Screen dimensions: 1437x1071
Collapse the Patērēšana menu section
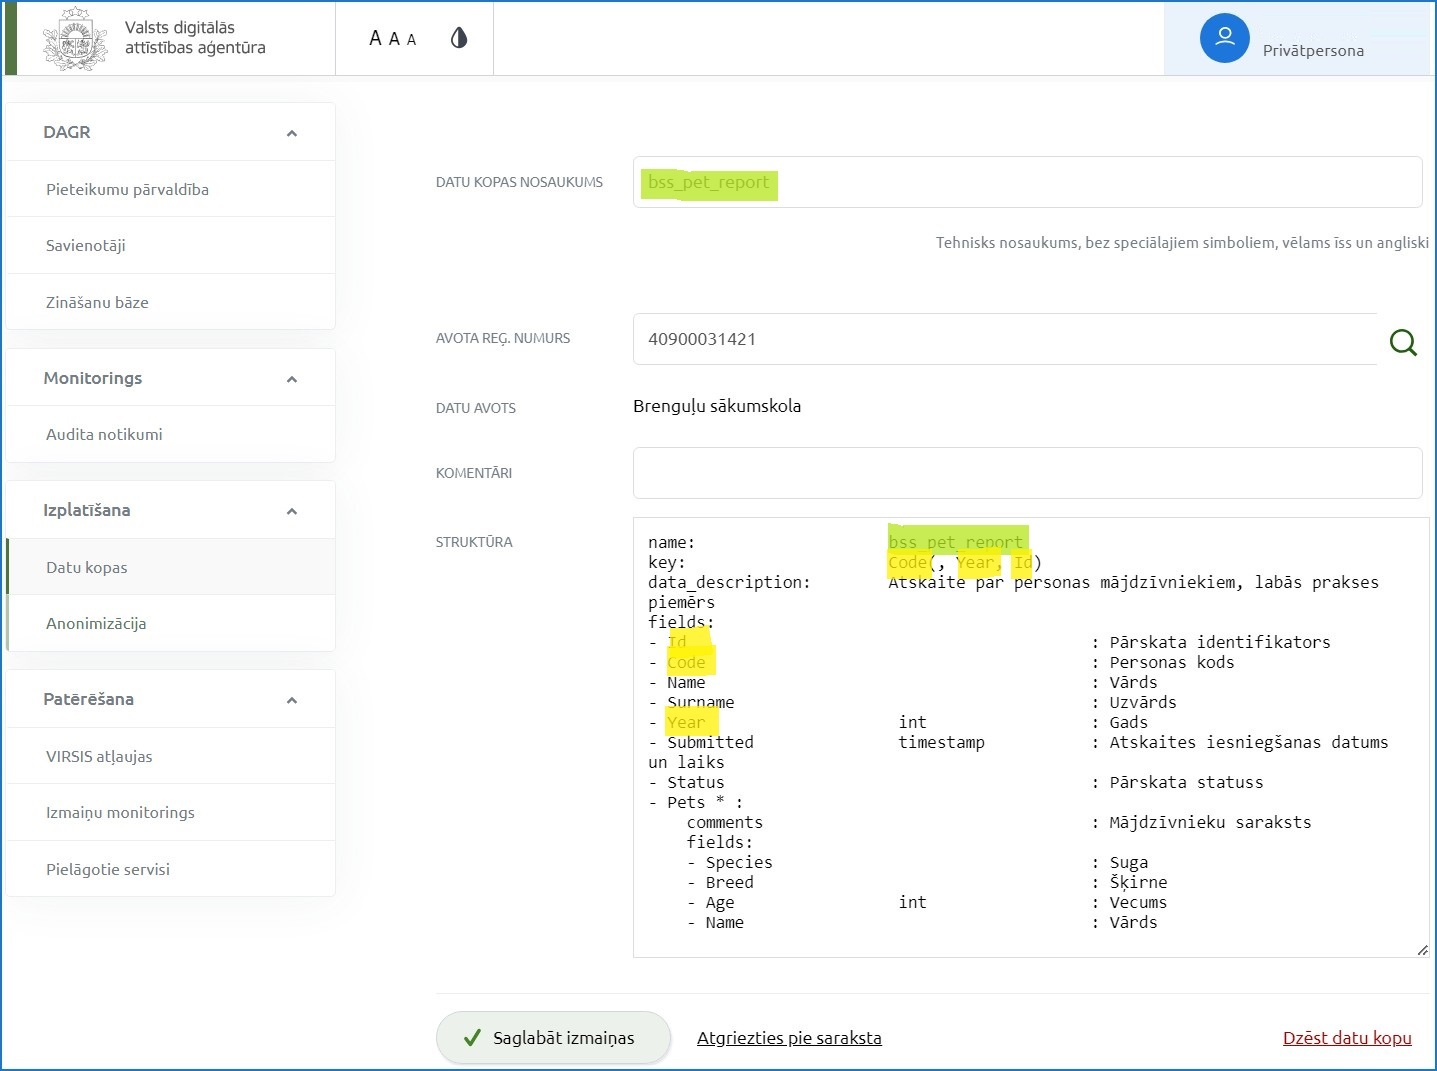[x=292, y=700]
